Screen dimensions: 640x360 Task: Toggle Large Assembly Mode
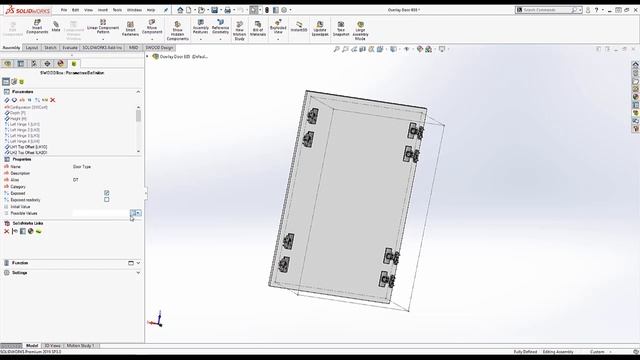360,31
